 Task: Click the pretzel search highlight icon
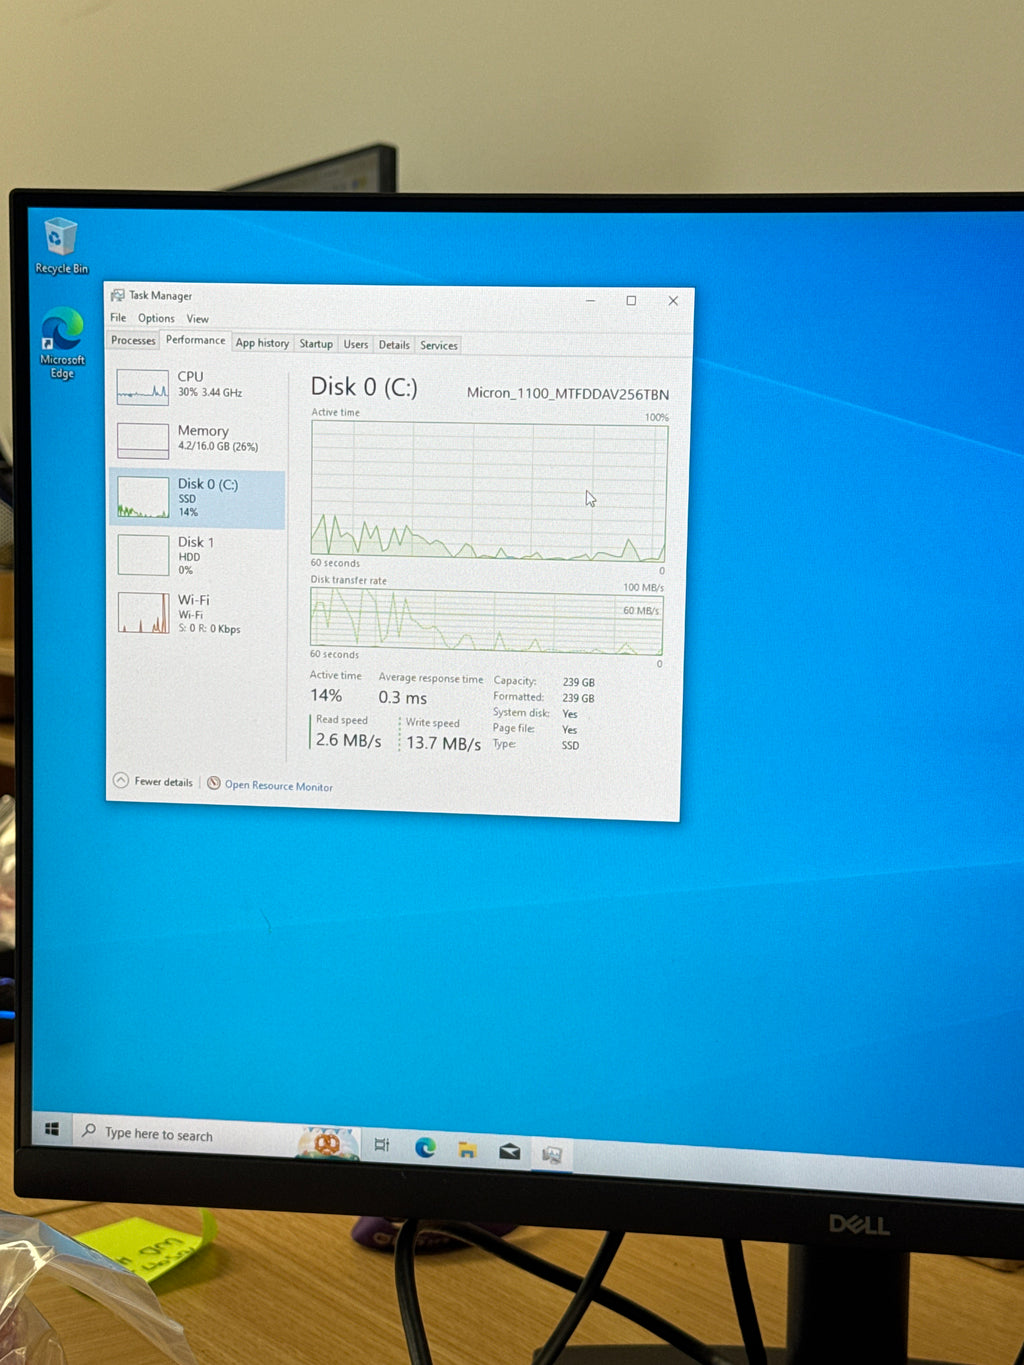click(x=327, y=1142)
